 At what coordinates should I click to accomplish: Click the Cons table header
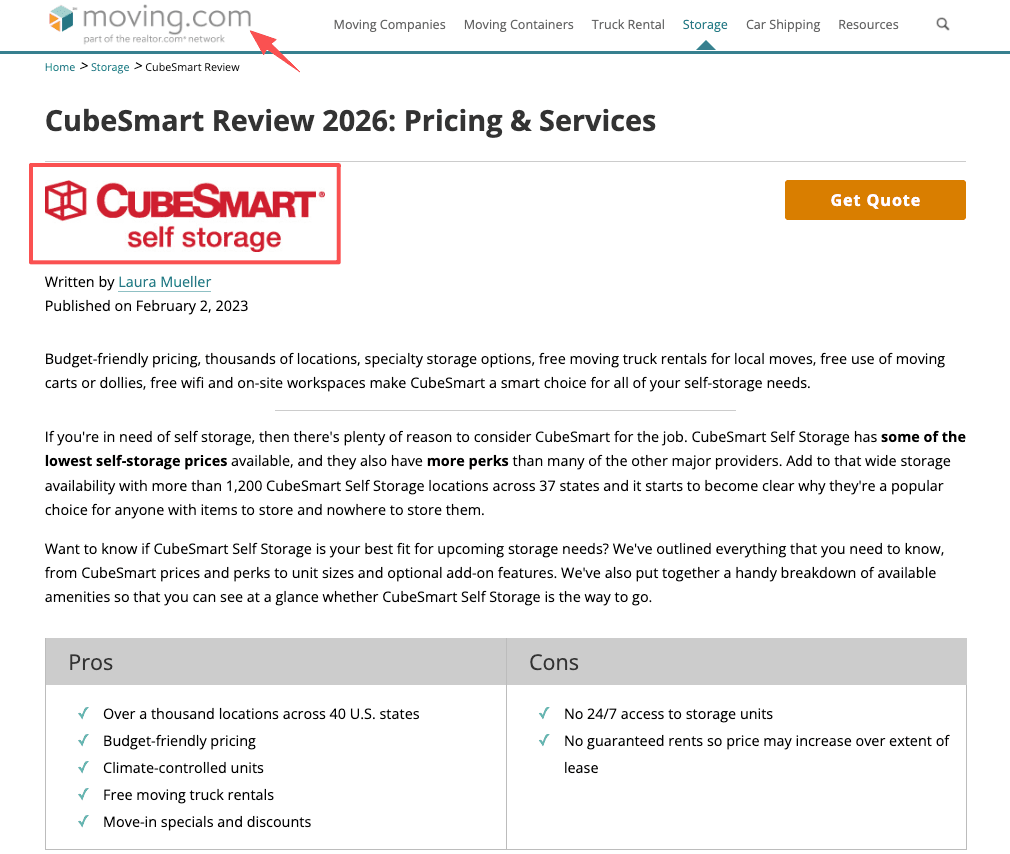pyautogui.click(x=553, y=661)
